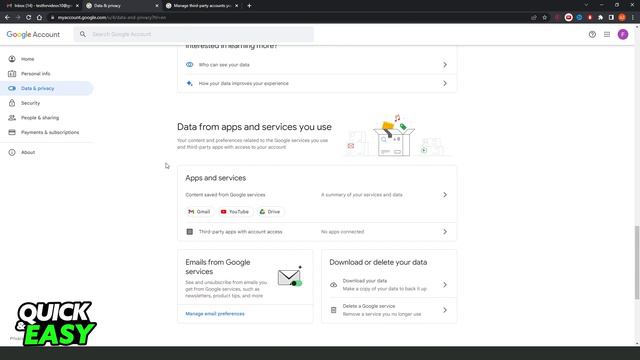Screen dimensions: 640x360
Task: Click the browser forward arrow
Action: coord(18,18)
